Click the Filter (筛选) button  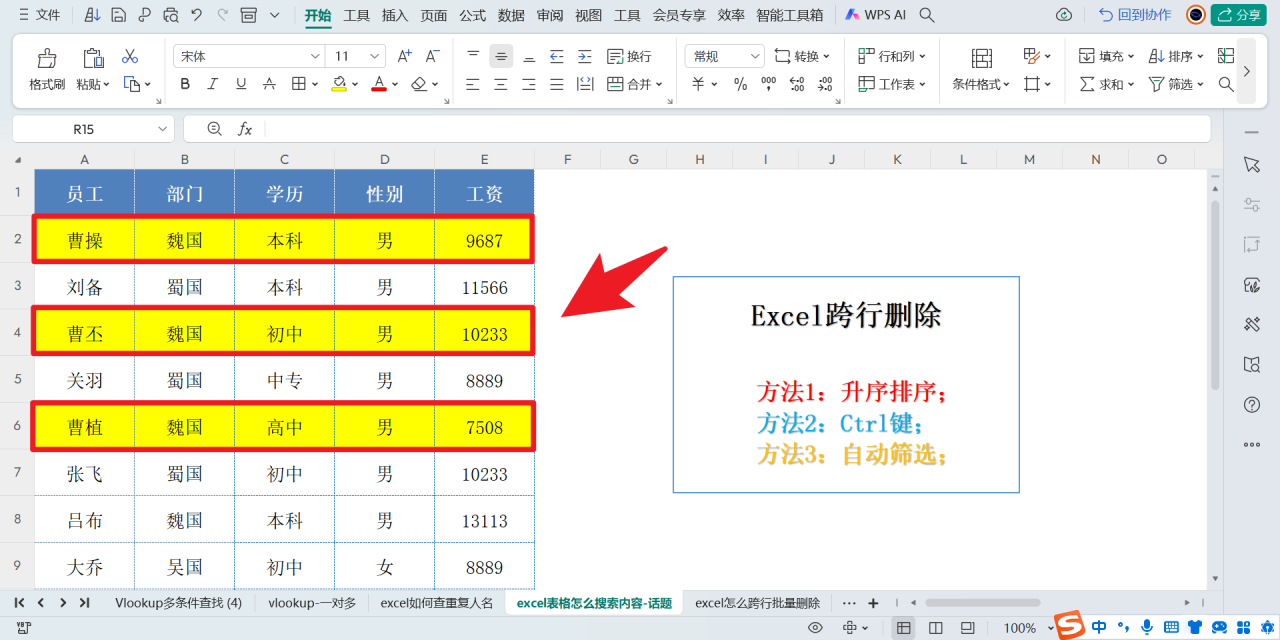[x=1176, y=84]
